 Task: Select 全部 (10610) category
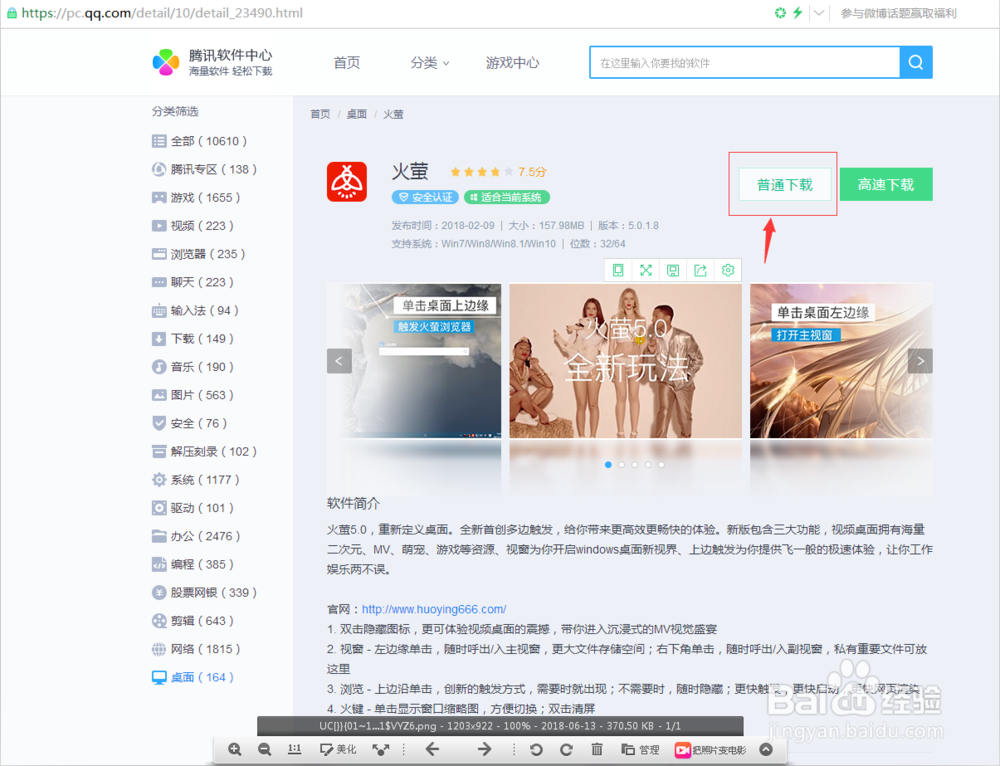199,141
